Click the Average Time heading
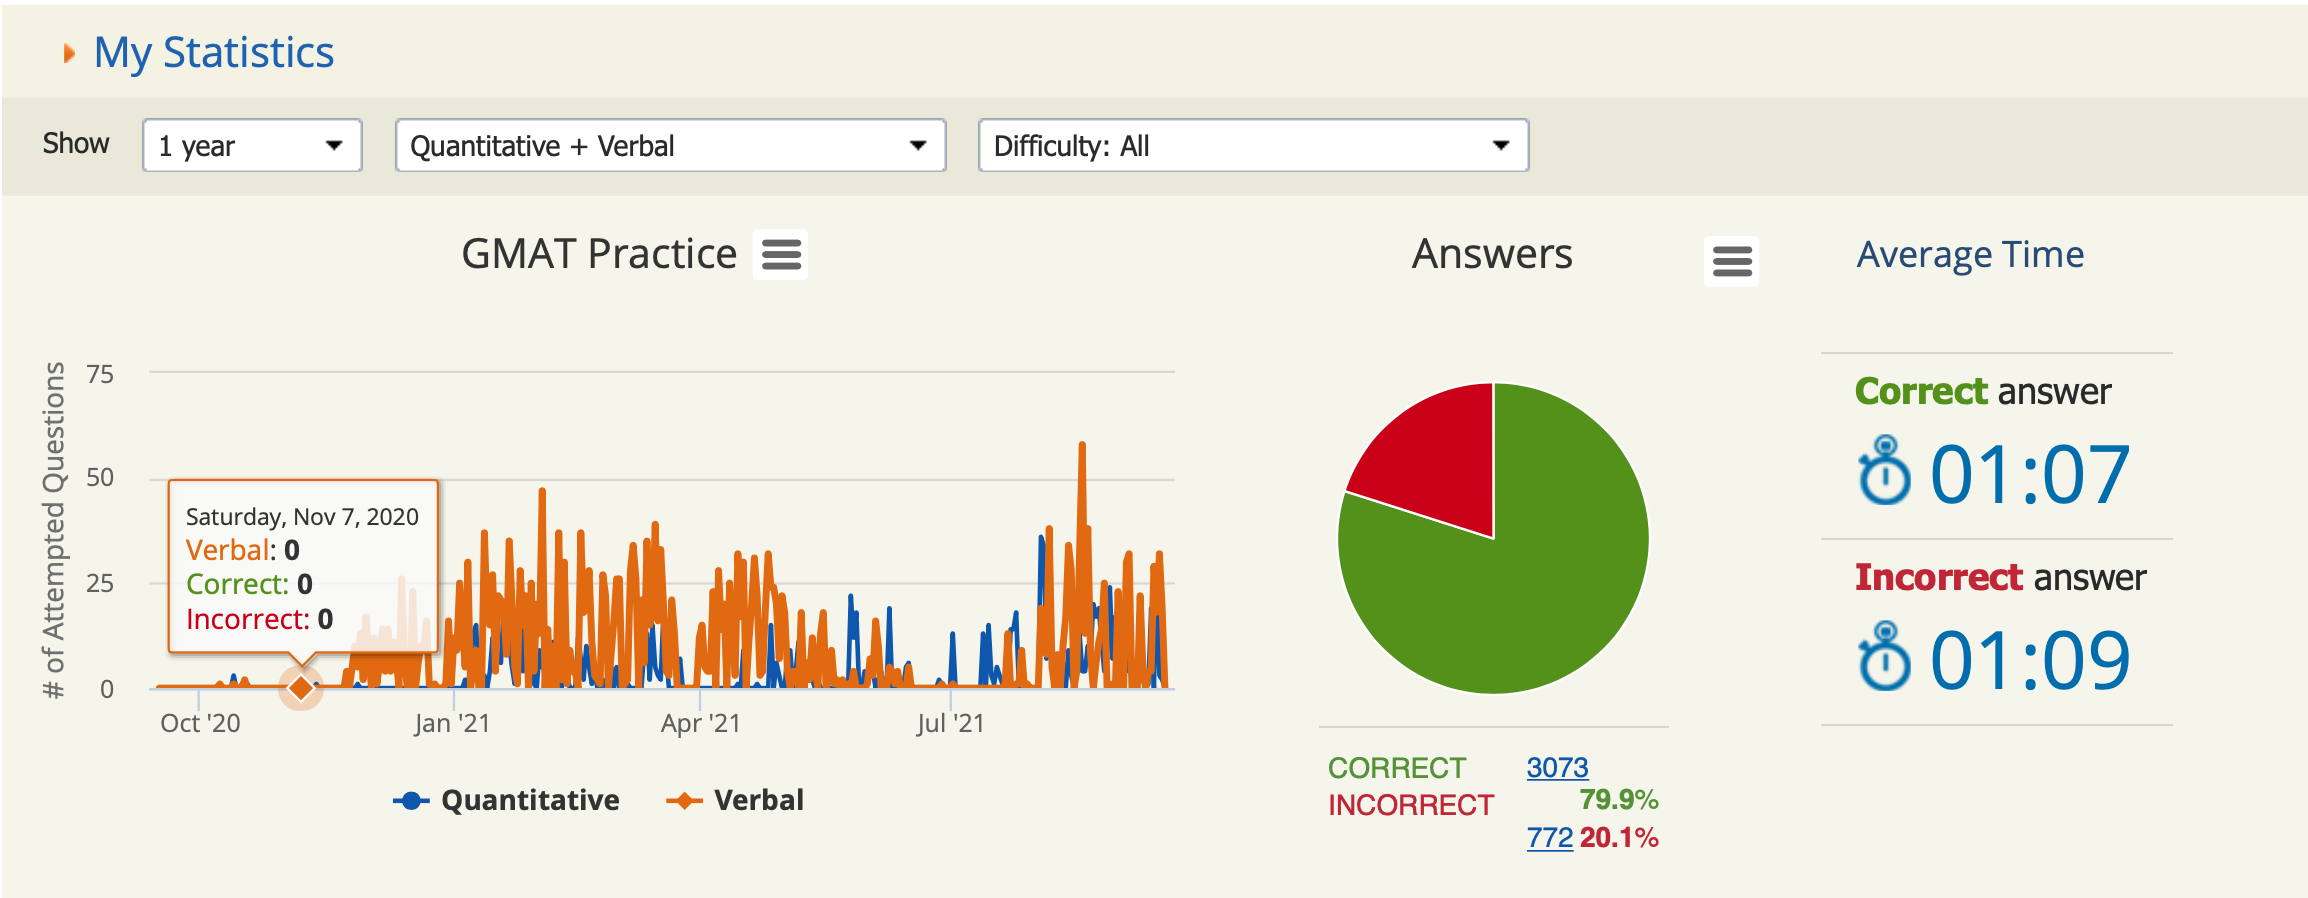Image resolution: width=2308 pixels, height=898 pixels. pyautogui.click(x=1970, y=255)
